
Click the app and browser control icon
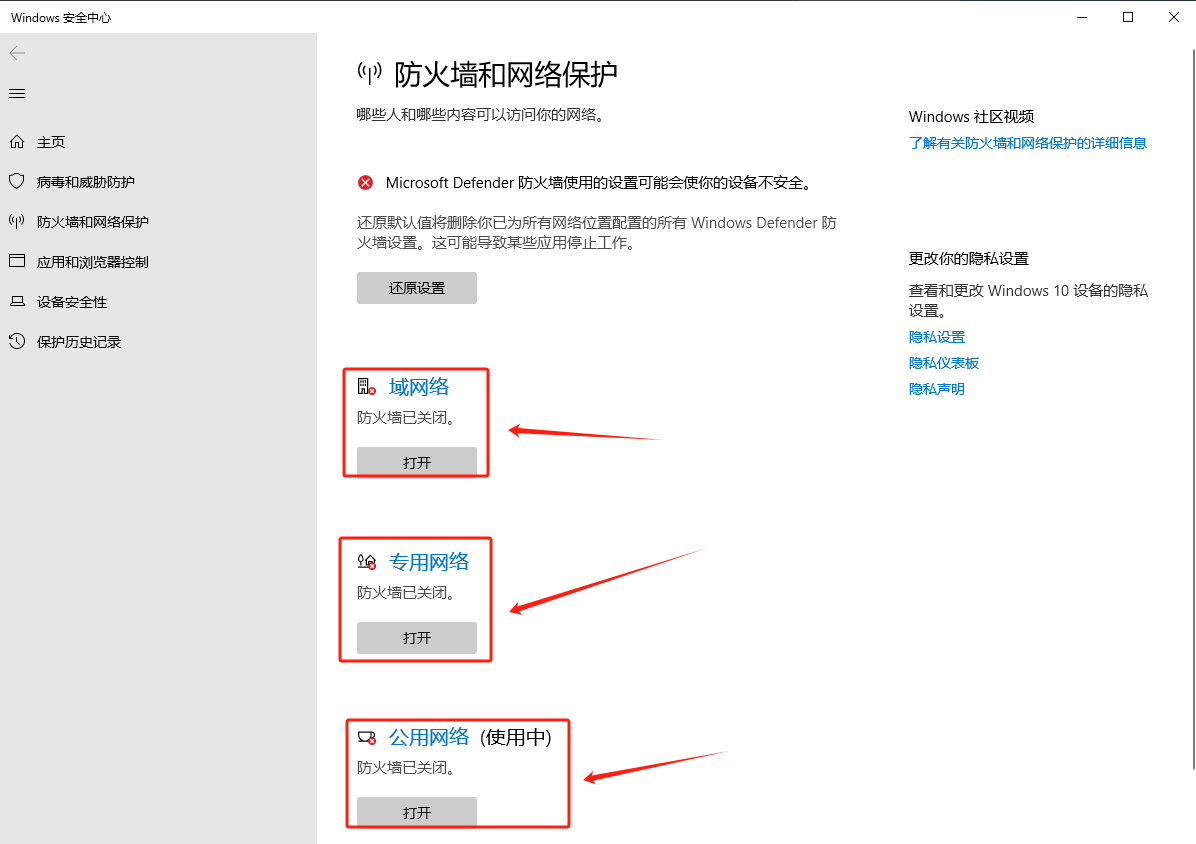(x=17, y=262)
